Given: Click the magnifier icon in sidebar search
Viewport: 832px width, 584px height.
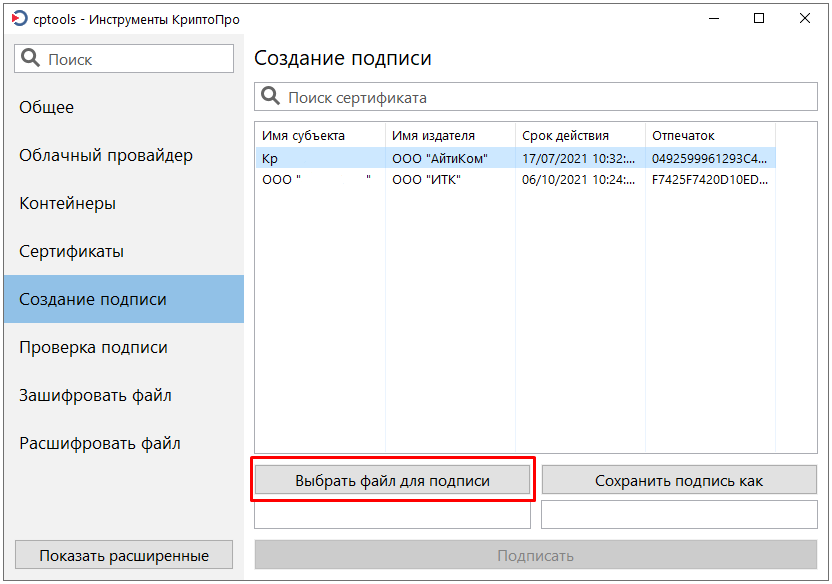Looking at the screenshot, I should click(30, 59).
